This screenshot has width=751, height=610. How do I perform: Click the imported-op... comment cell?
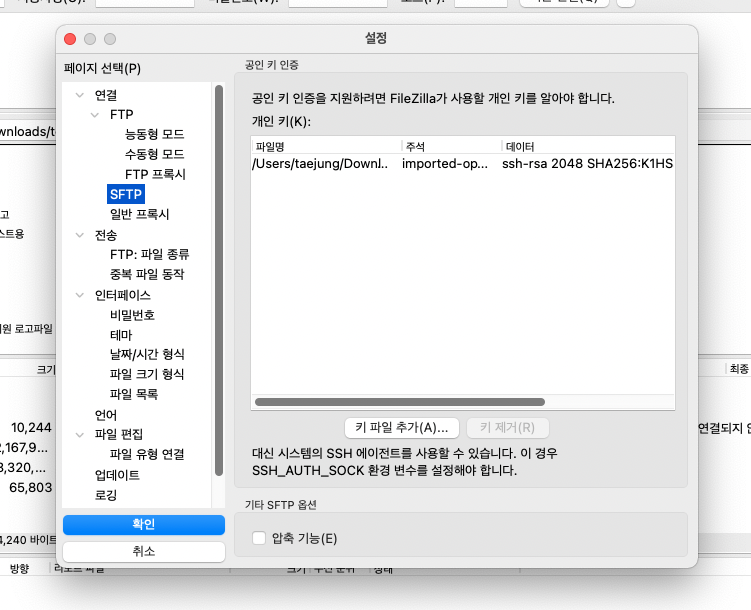pyautogui.click(x=445, y=164)
